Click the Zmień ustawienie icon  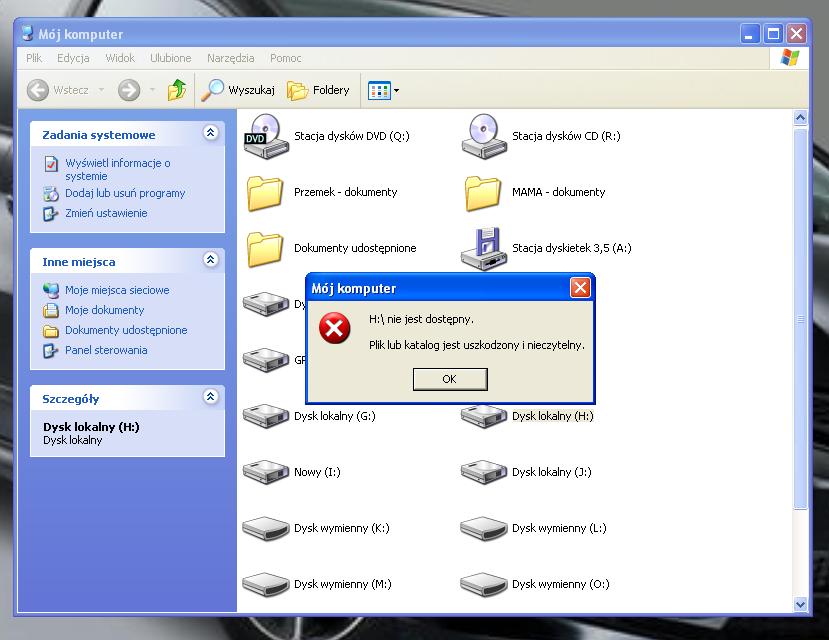(51, 214)
